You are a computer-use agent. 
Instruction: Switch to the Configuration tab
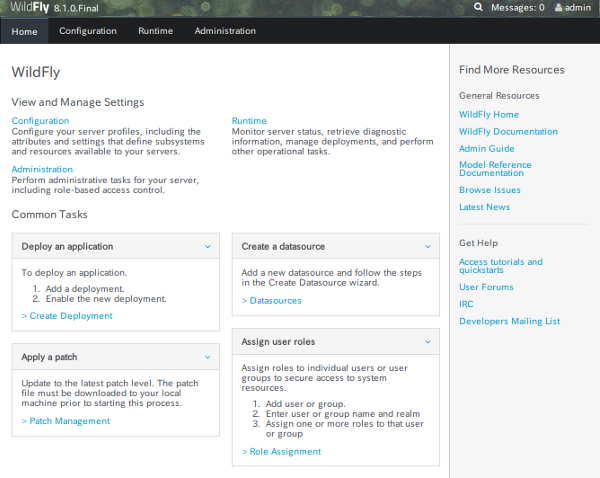click(x=88, y=31)
